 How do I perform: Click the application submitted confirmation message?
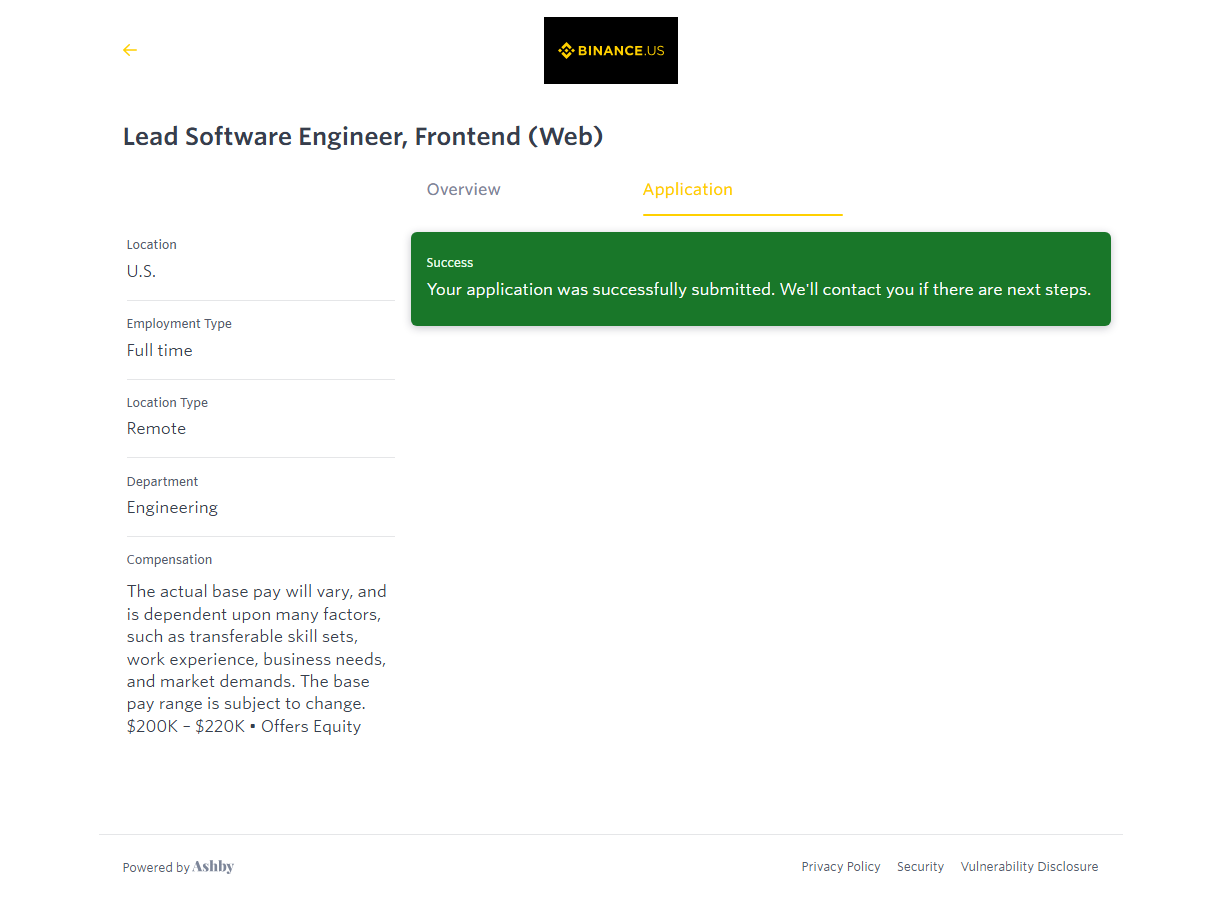758,290
